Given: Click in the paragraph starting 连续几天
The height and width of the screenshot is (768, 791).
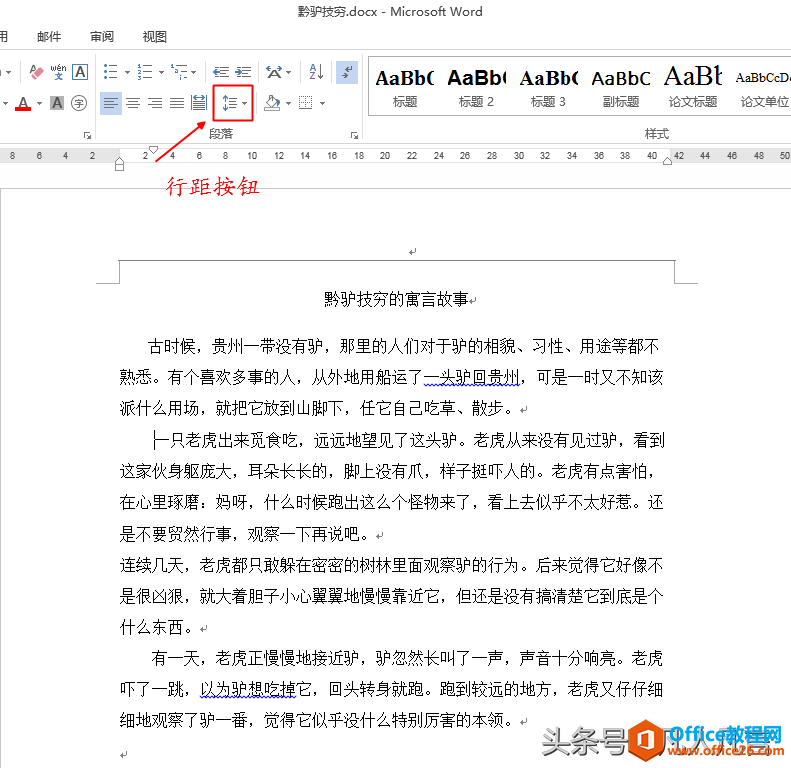Looking at the screenshot, I should (x=391, y=596).
